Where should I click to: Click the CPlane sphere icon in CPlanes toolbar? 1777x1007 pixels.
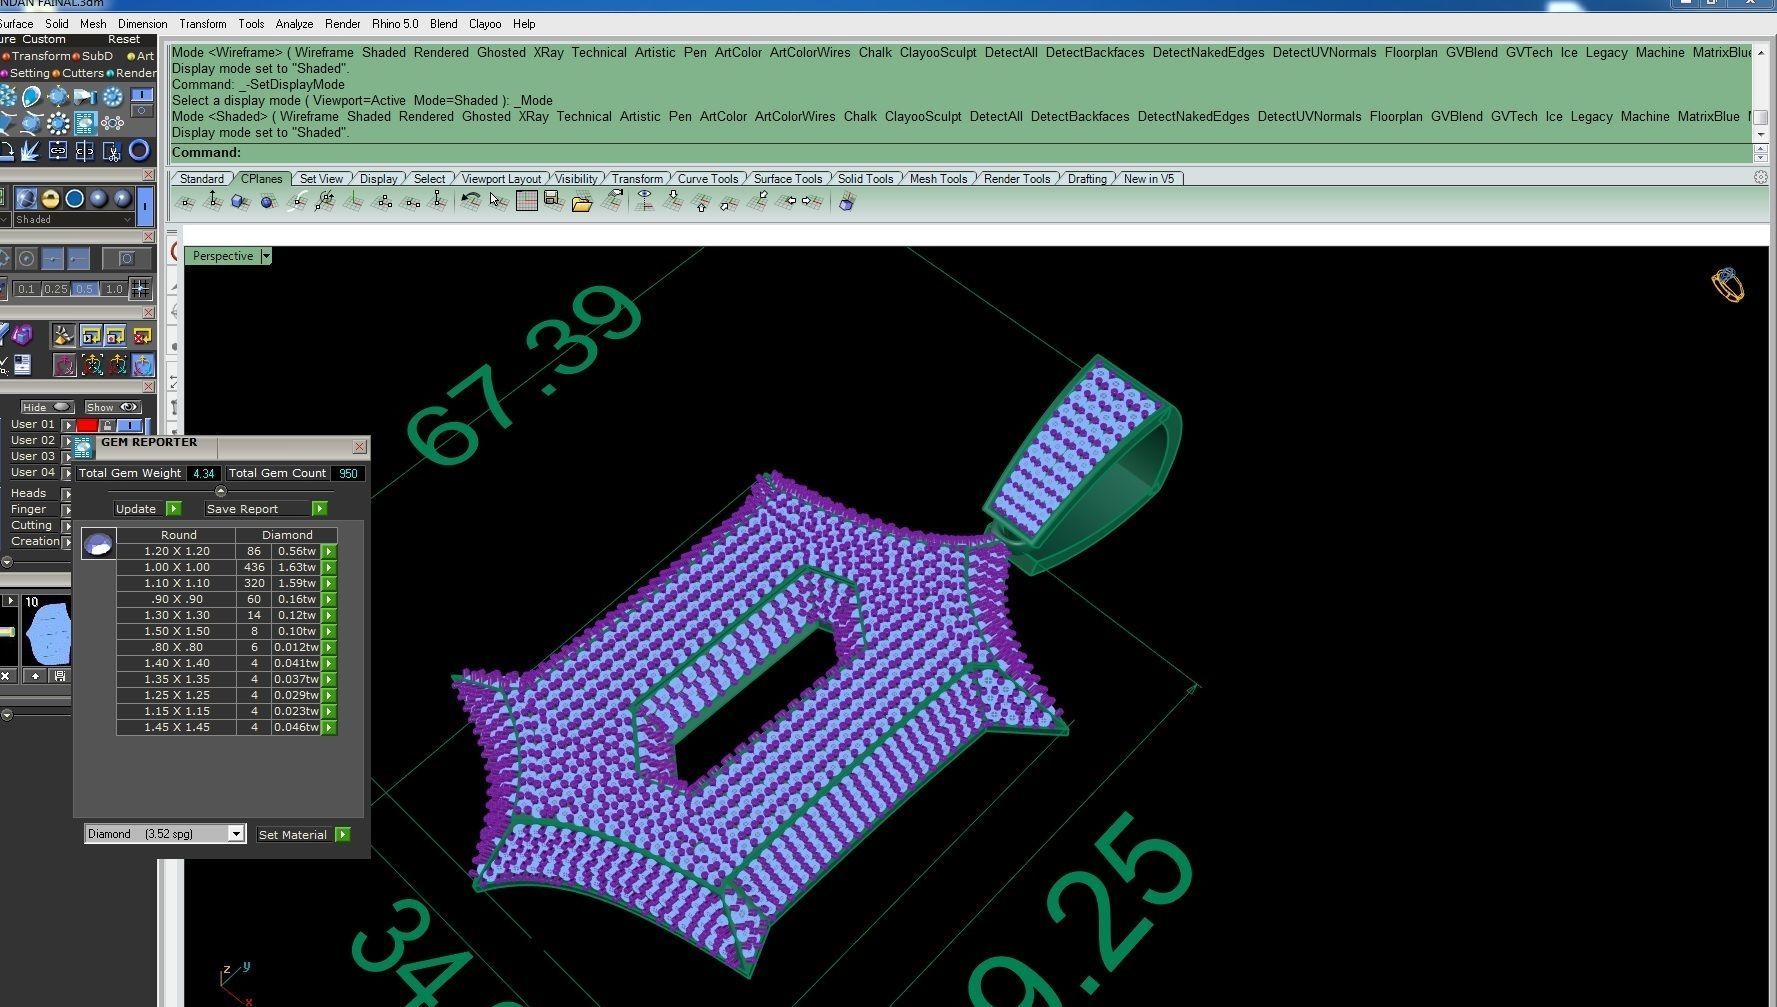pos(268,202)
